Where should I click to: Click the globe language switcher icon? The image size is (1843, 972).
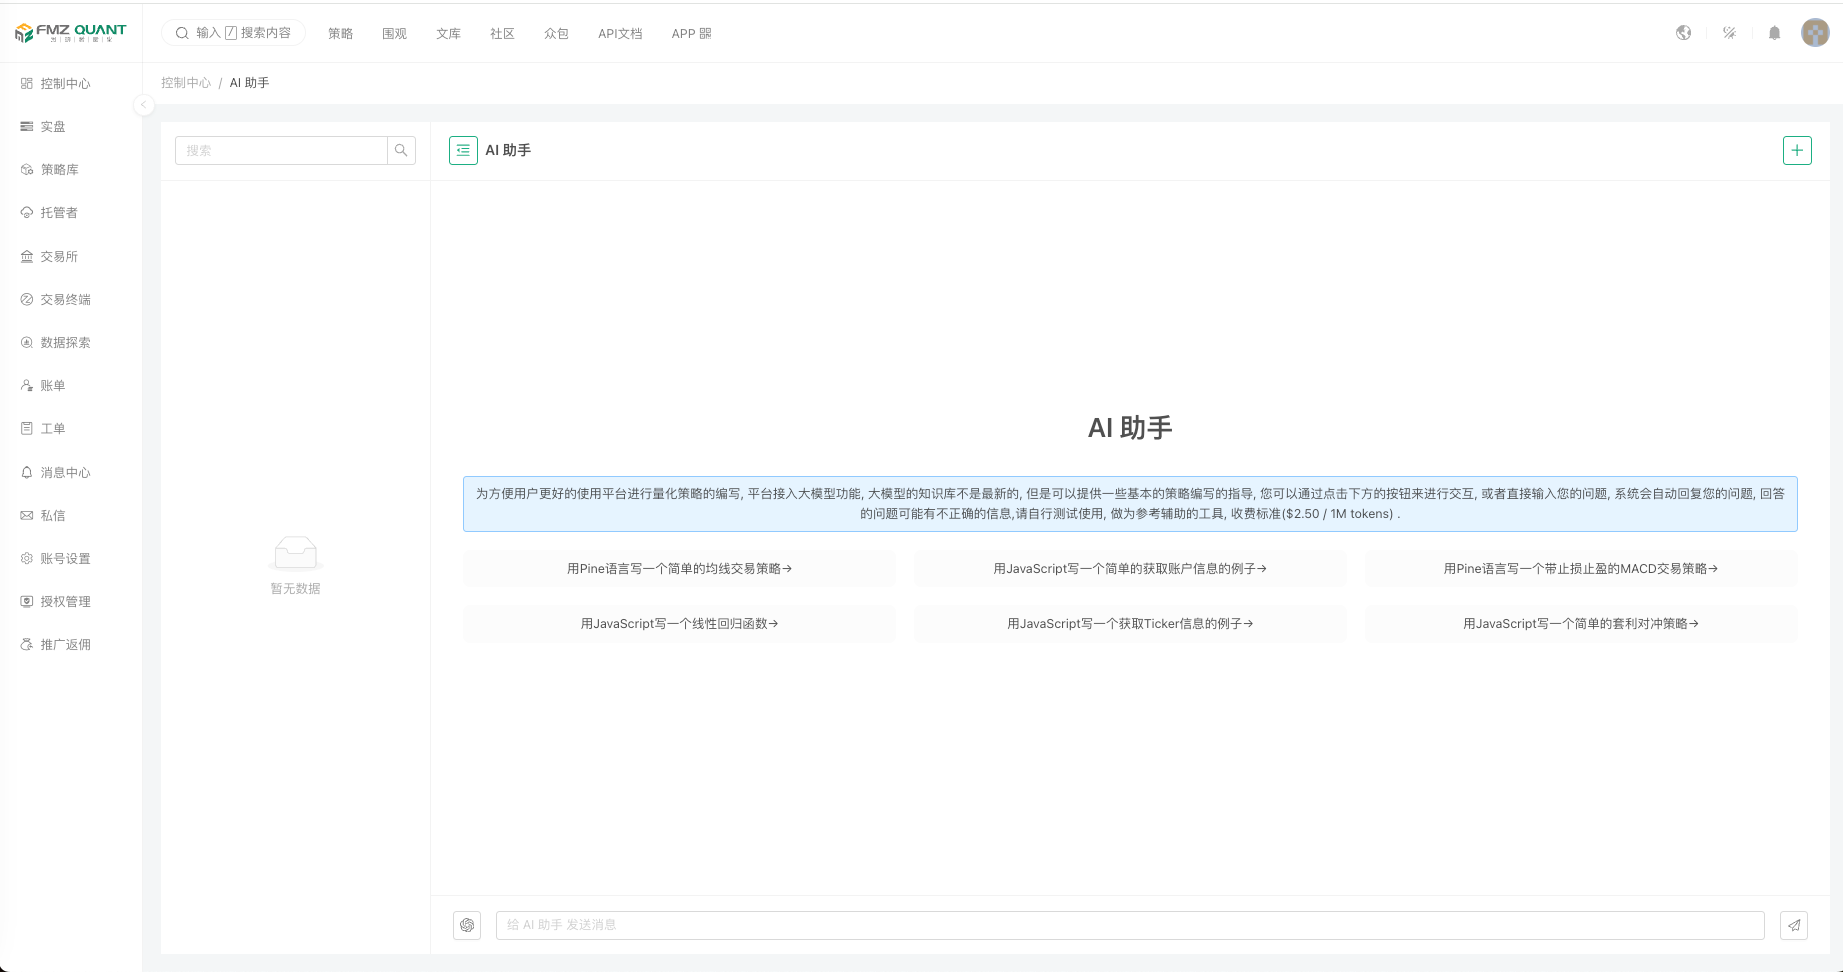pos(1683,33)
